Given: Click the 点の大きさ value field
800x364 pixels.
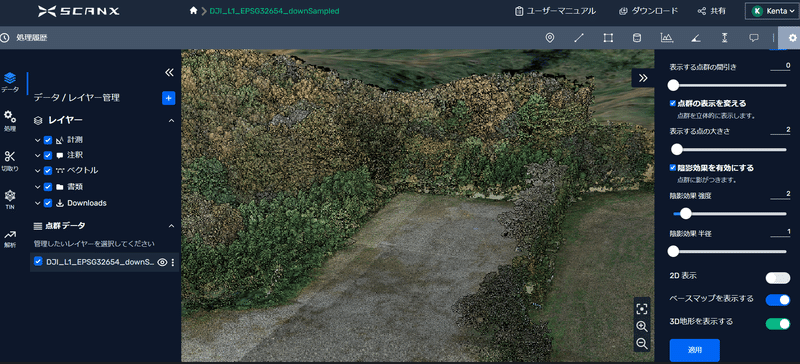Looking at the screenshot, I should click(x=781, y=130).
